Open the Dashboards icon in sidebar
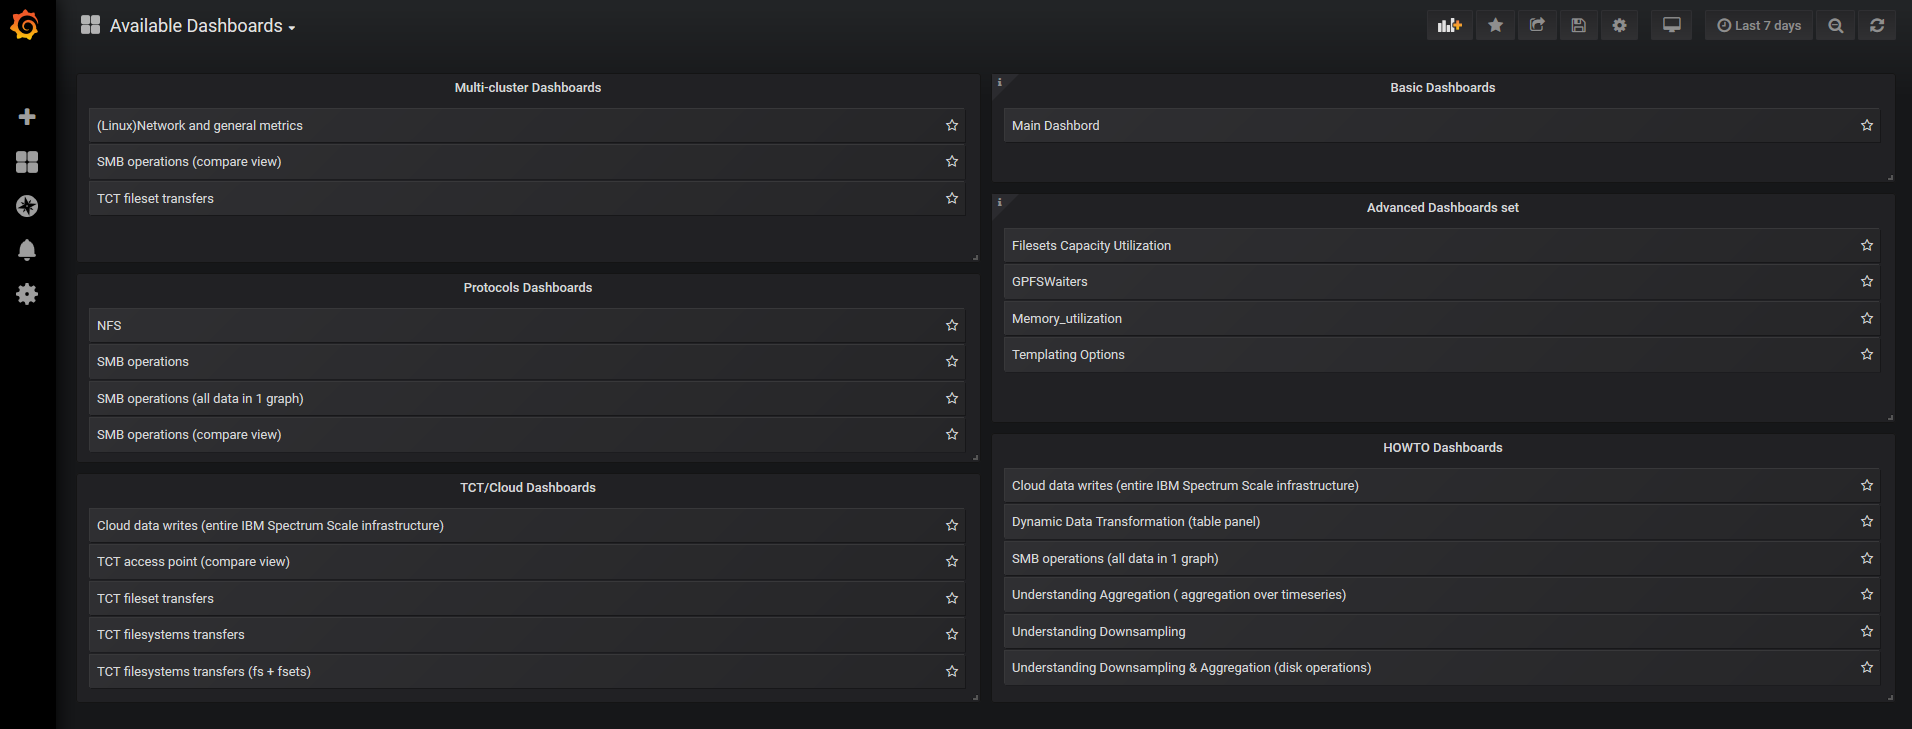1912x729 pixels. (27, 162)
